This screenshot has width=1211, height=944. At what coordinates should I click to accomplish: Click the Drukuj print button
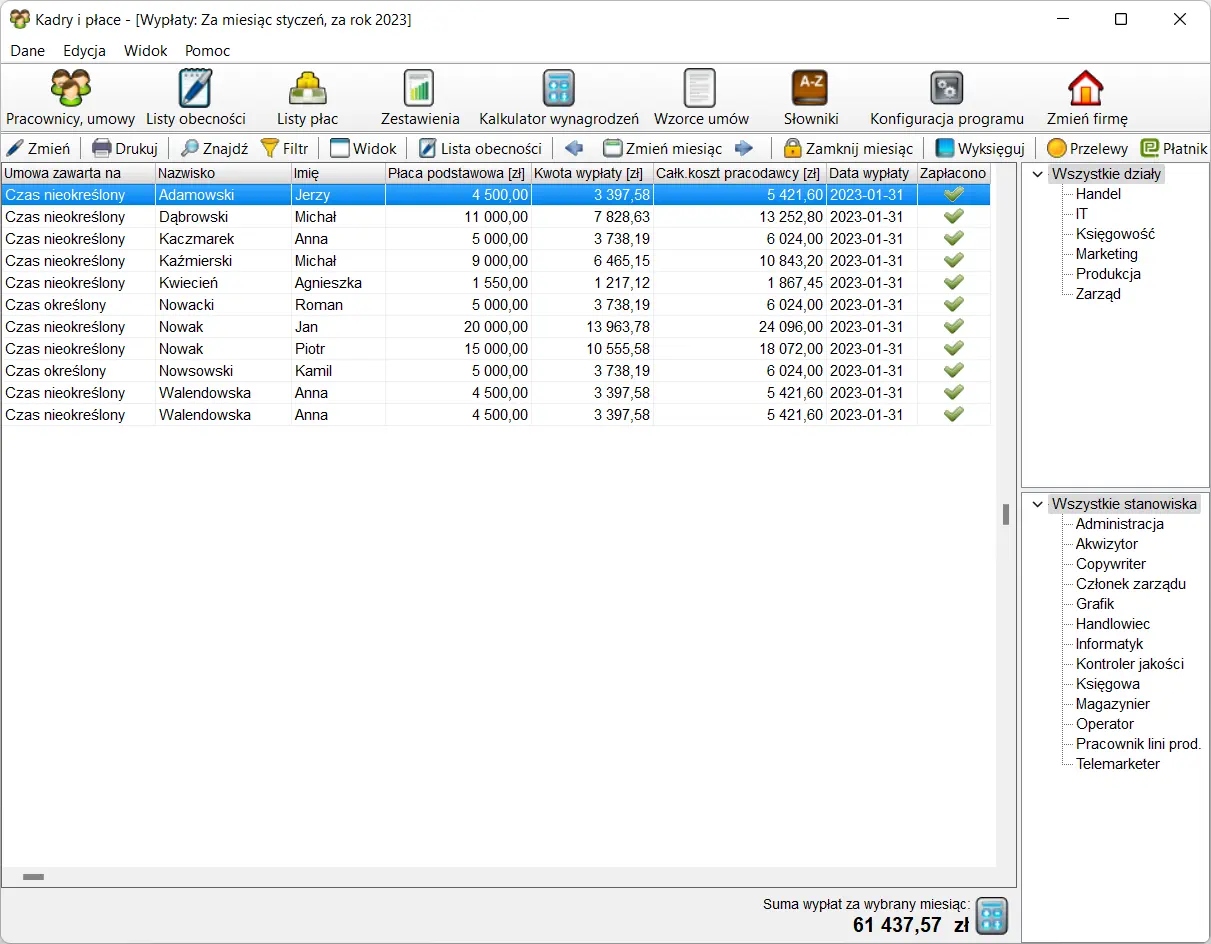pyautogui.click(x=125, y=149)
